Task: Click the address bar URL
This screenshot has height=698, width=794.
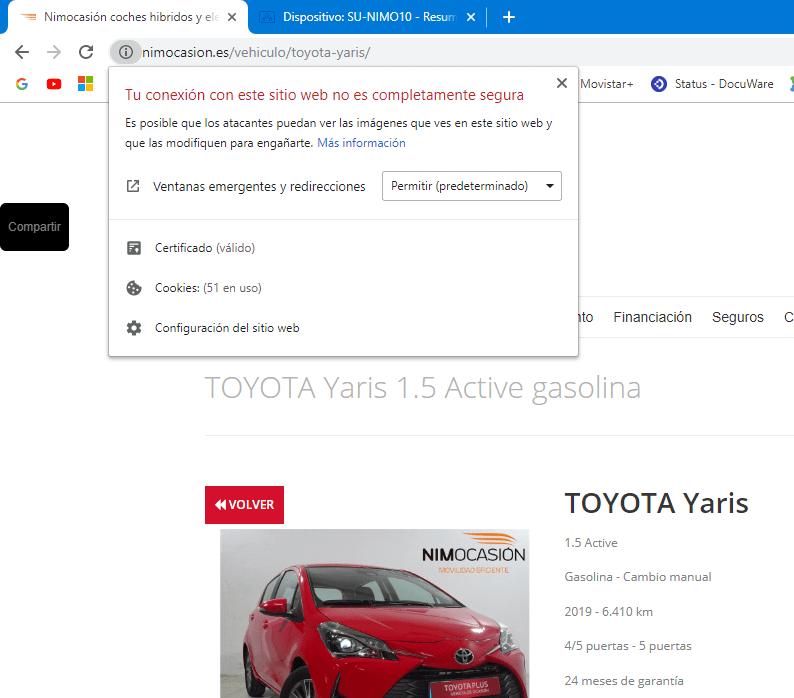Action: pos(256,52)
